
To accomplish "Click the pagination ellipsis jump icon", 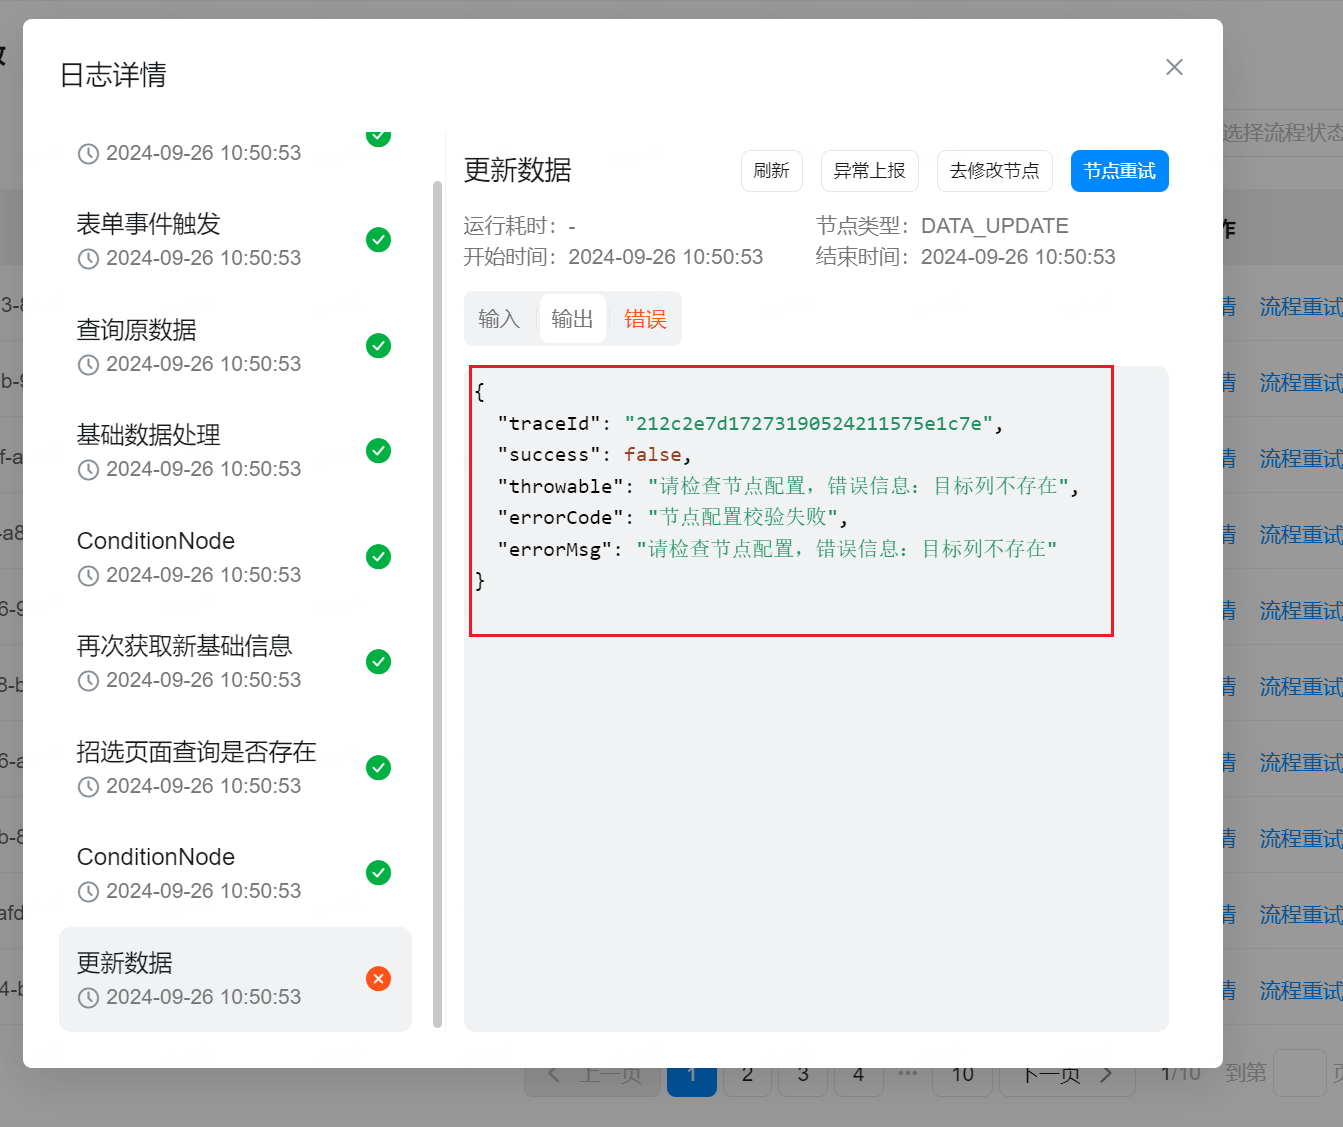I will pyautogui.click(x=908, y=1073).
